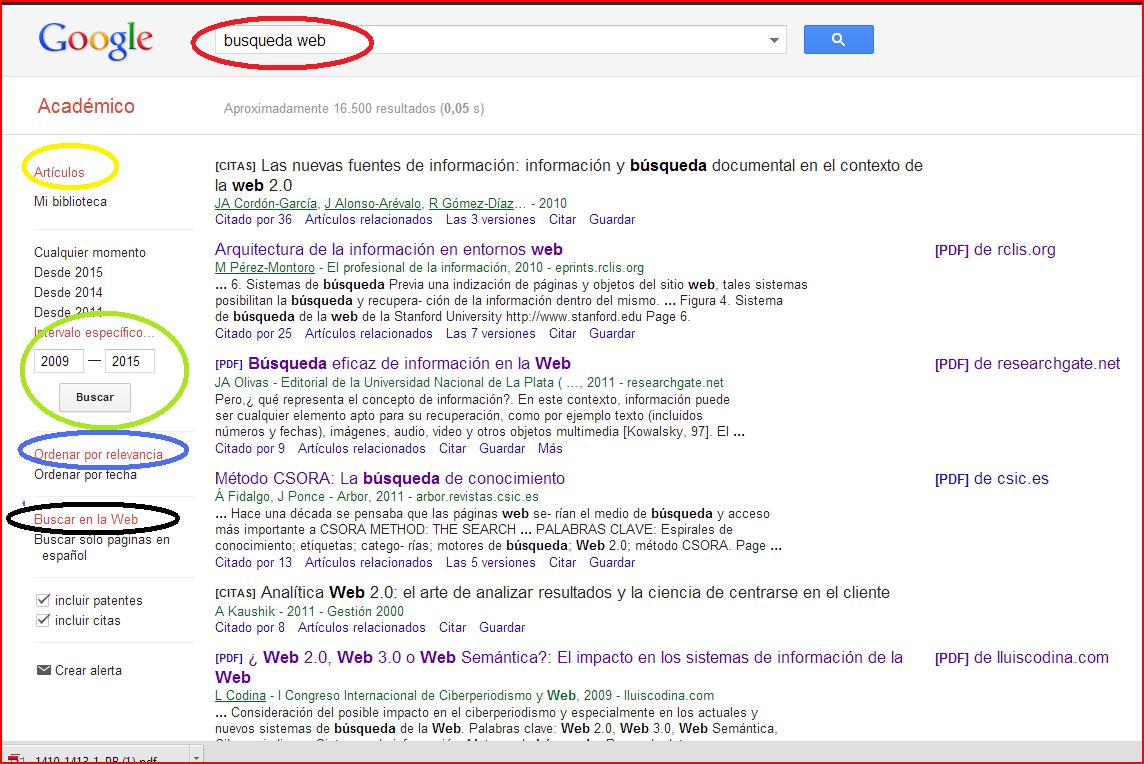Expand "Más" under the Búsqueda eficaz result
This screenshot has width=1144, height=764.
point(550,448)
